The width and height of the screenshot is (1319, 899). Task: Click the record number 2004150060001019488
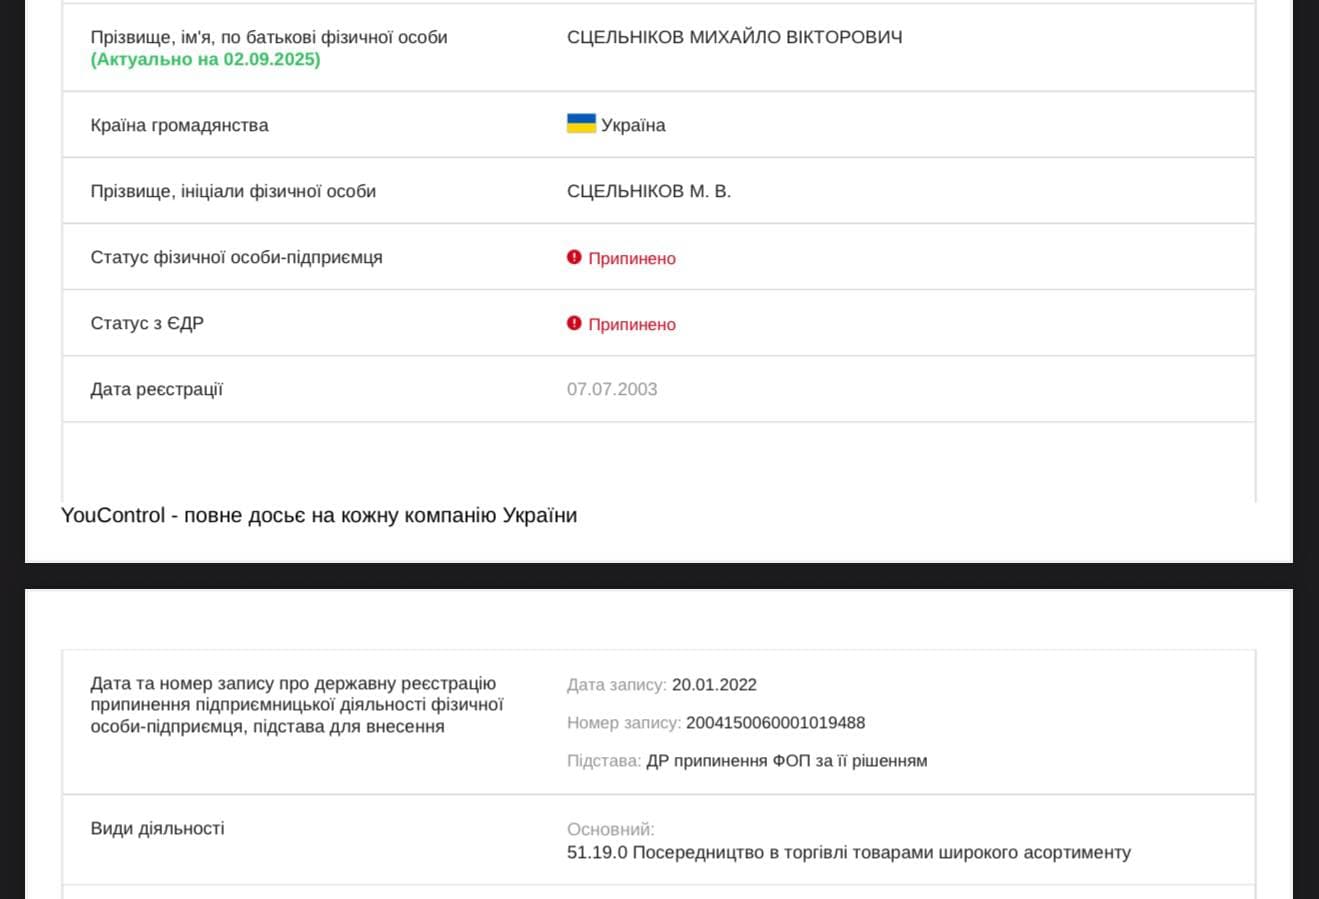click(775, 723)
